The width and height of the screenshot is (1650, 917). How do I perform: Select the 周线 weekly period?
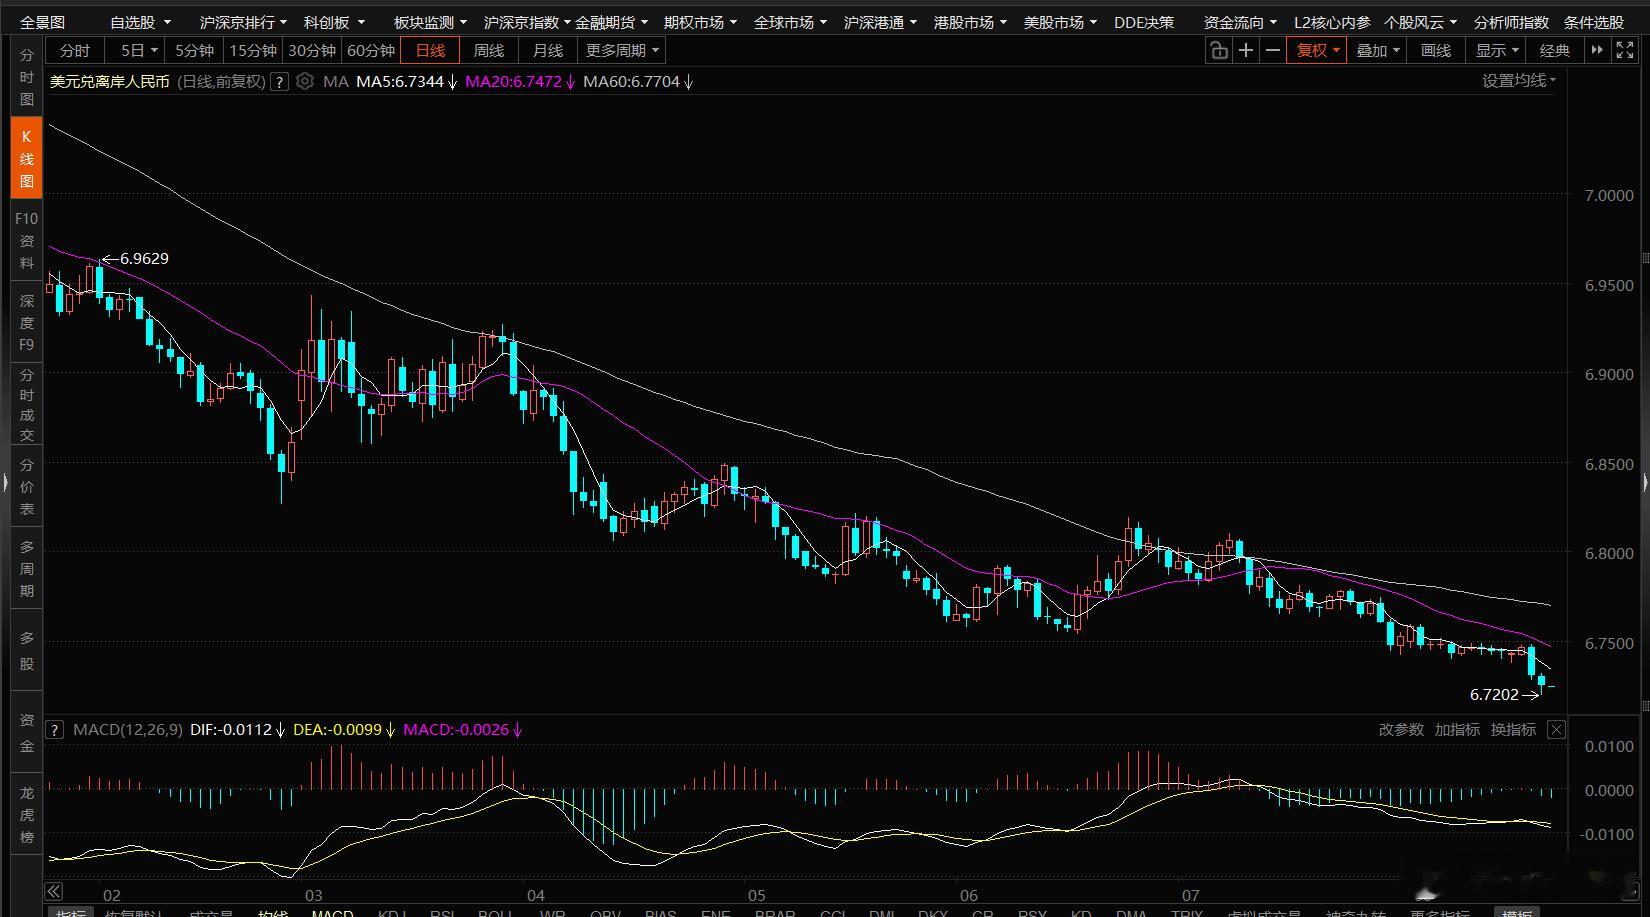coord(489,50)
